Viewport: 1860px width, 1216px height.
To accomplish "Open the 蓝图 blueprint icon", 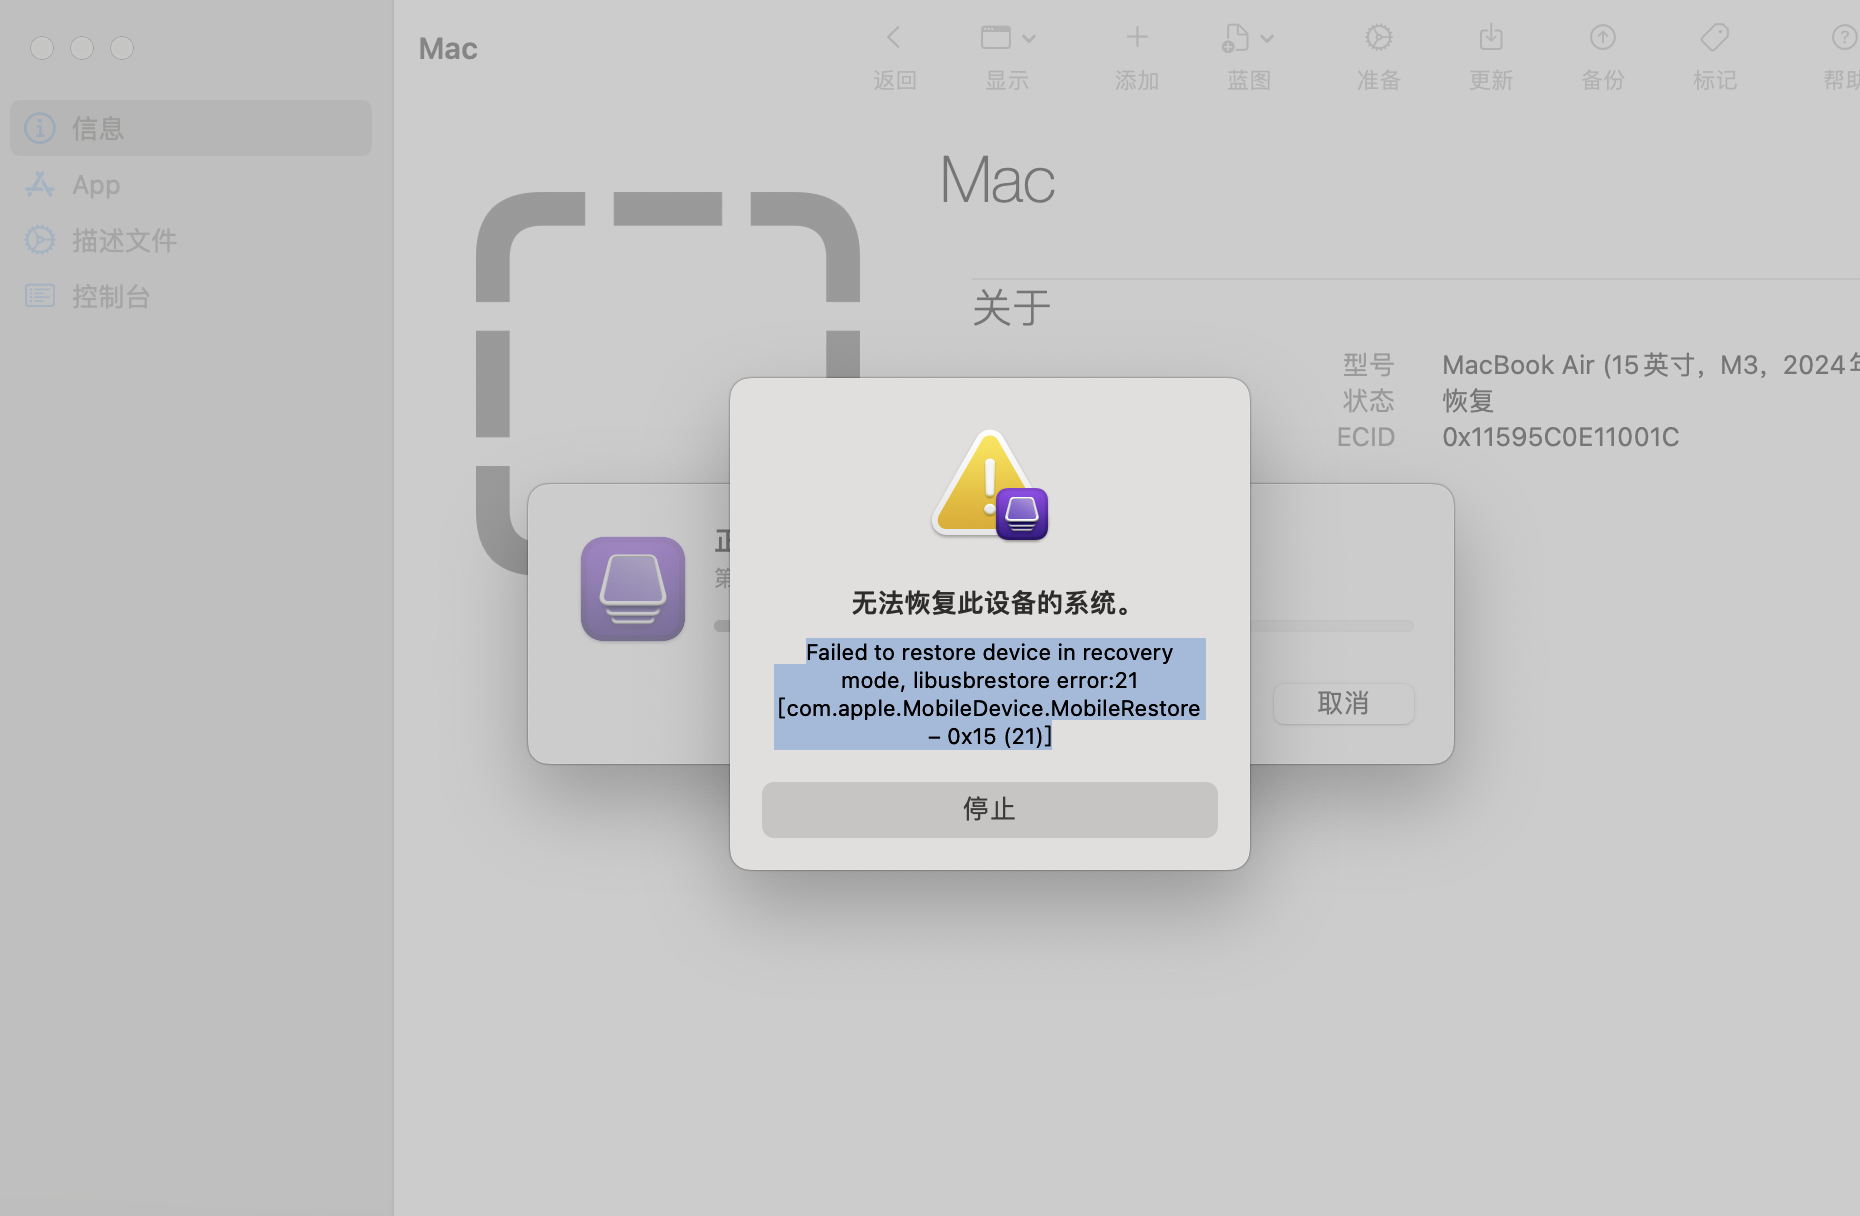I will 1236,38.
